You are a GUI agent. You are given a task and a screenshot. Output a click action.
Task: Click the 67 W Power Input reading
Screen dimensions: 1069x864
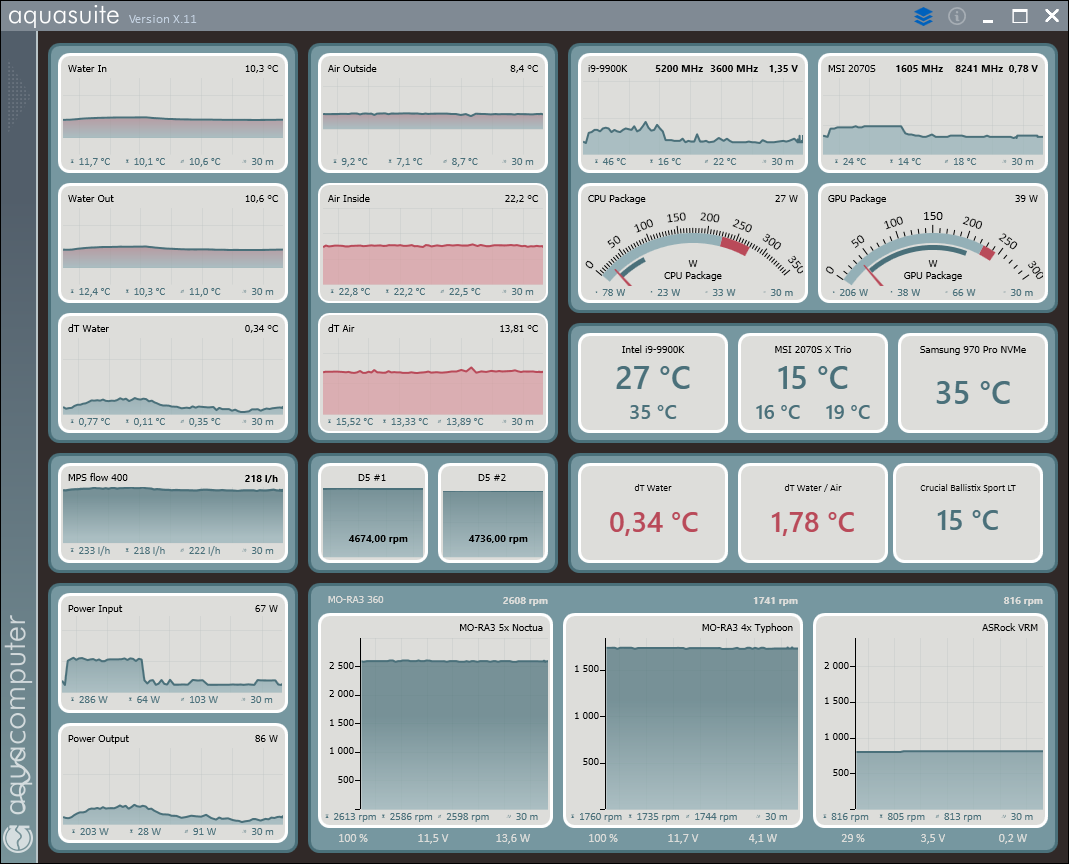point(266,608)
